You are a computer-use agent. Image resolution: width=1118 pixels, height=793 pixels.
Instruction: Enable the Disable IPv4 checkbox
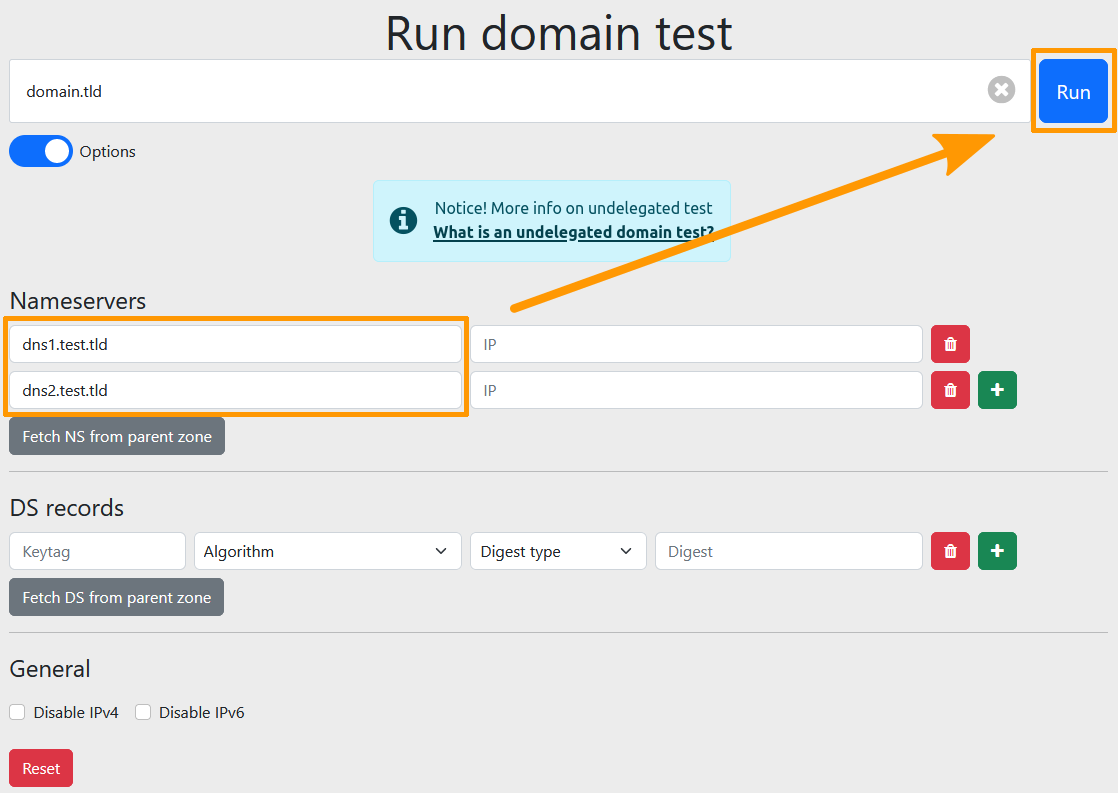pos(16,712)
